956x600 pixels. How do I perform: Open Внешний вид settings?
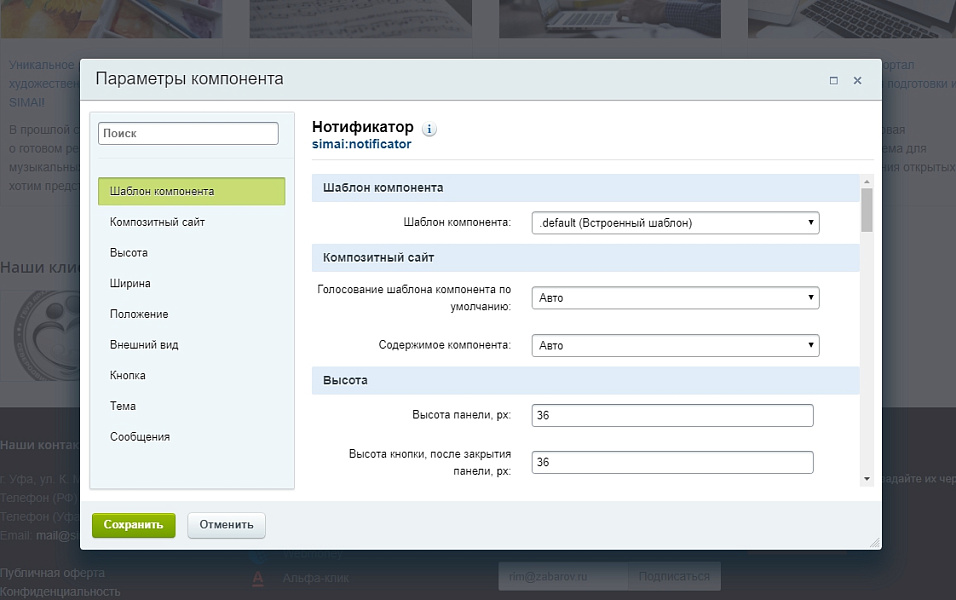tap(144, 345)
